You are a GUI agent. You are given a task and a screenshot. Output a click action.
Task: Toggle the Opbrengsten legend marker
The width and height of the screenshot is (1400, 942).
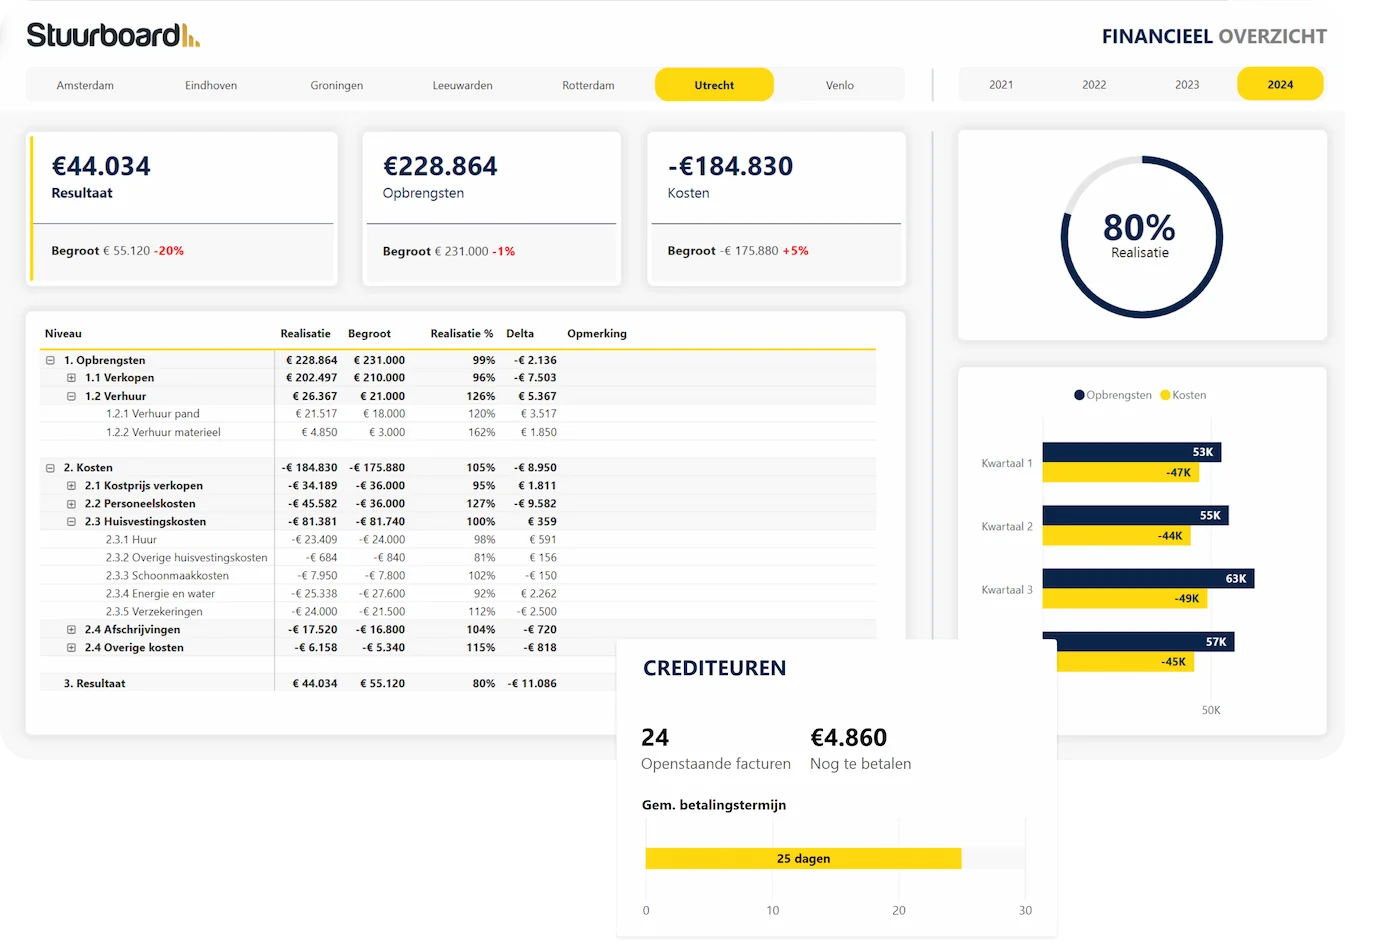[x=1079, y=395]
